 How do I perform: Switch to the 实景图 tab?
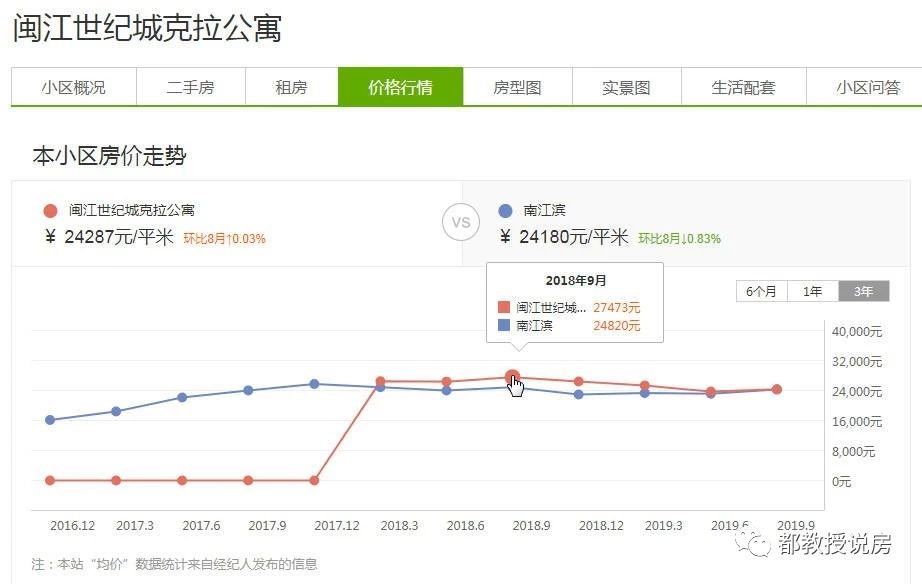tap(625, 86)
